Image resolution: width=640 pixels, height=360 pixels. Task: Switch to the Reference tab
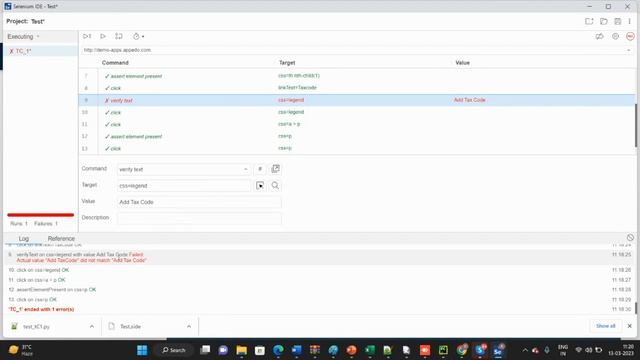(61, 238)
